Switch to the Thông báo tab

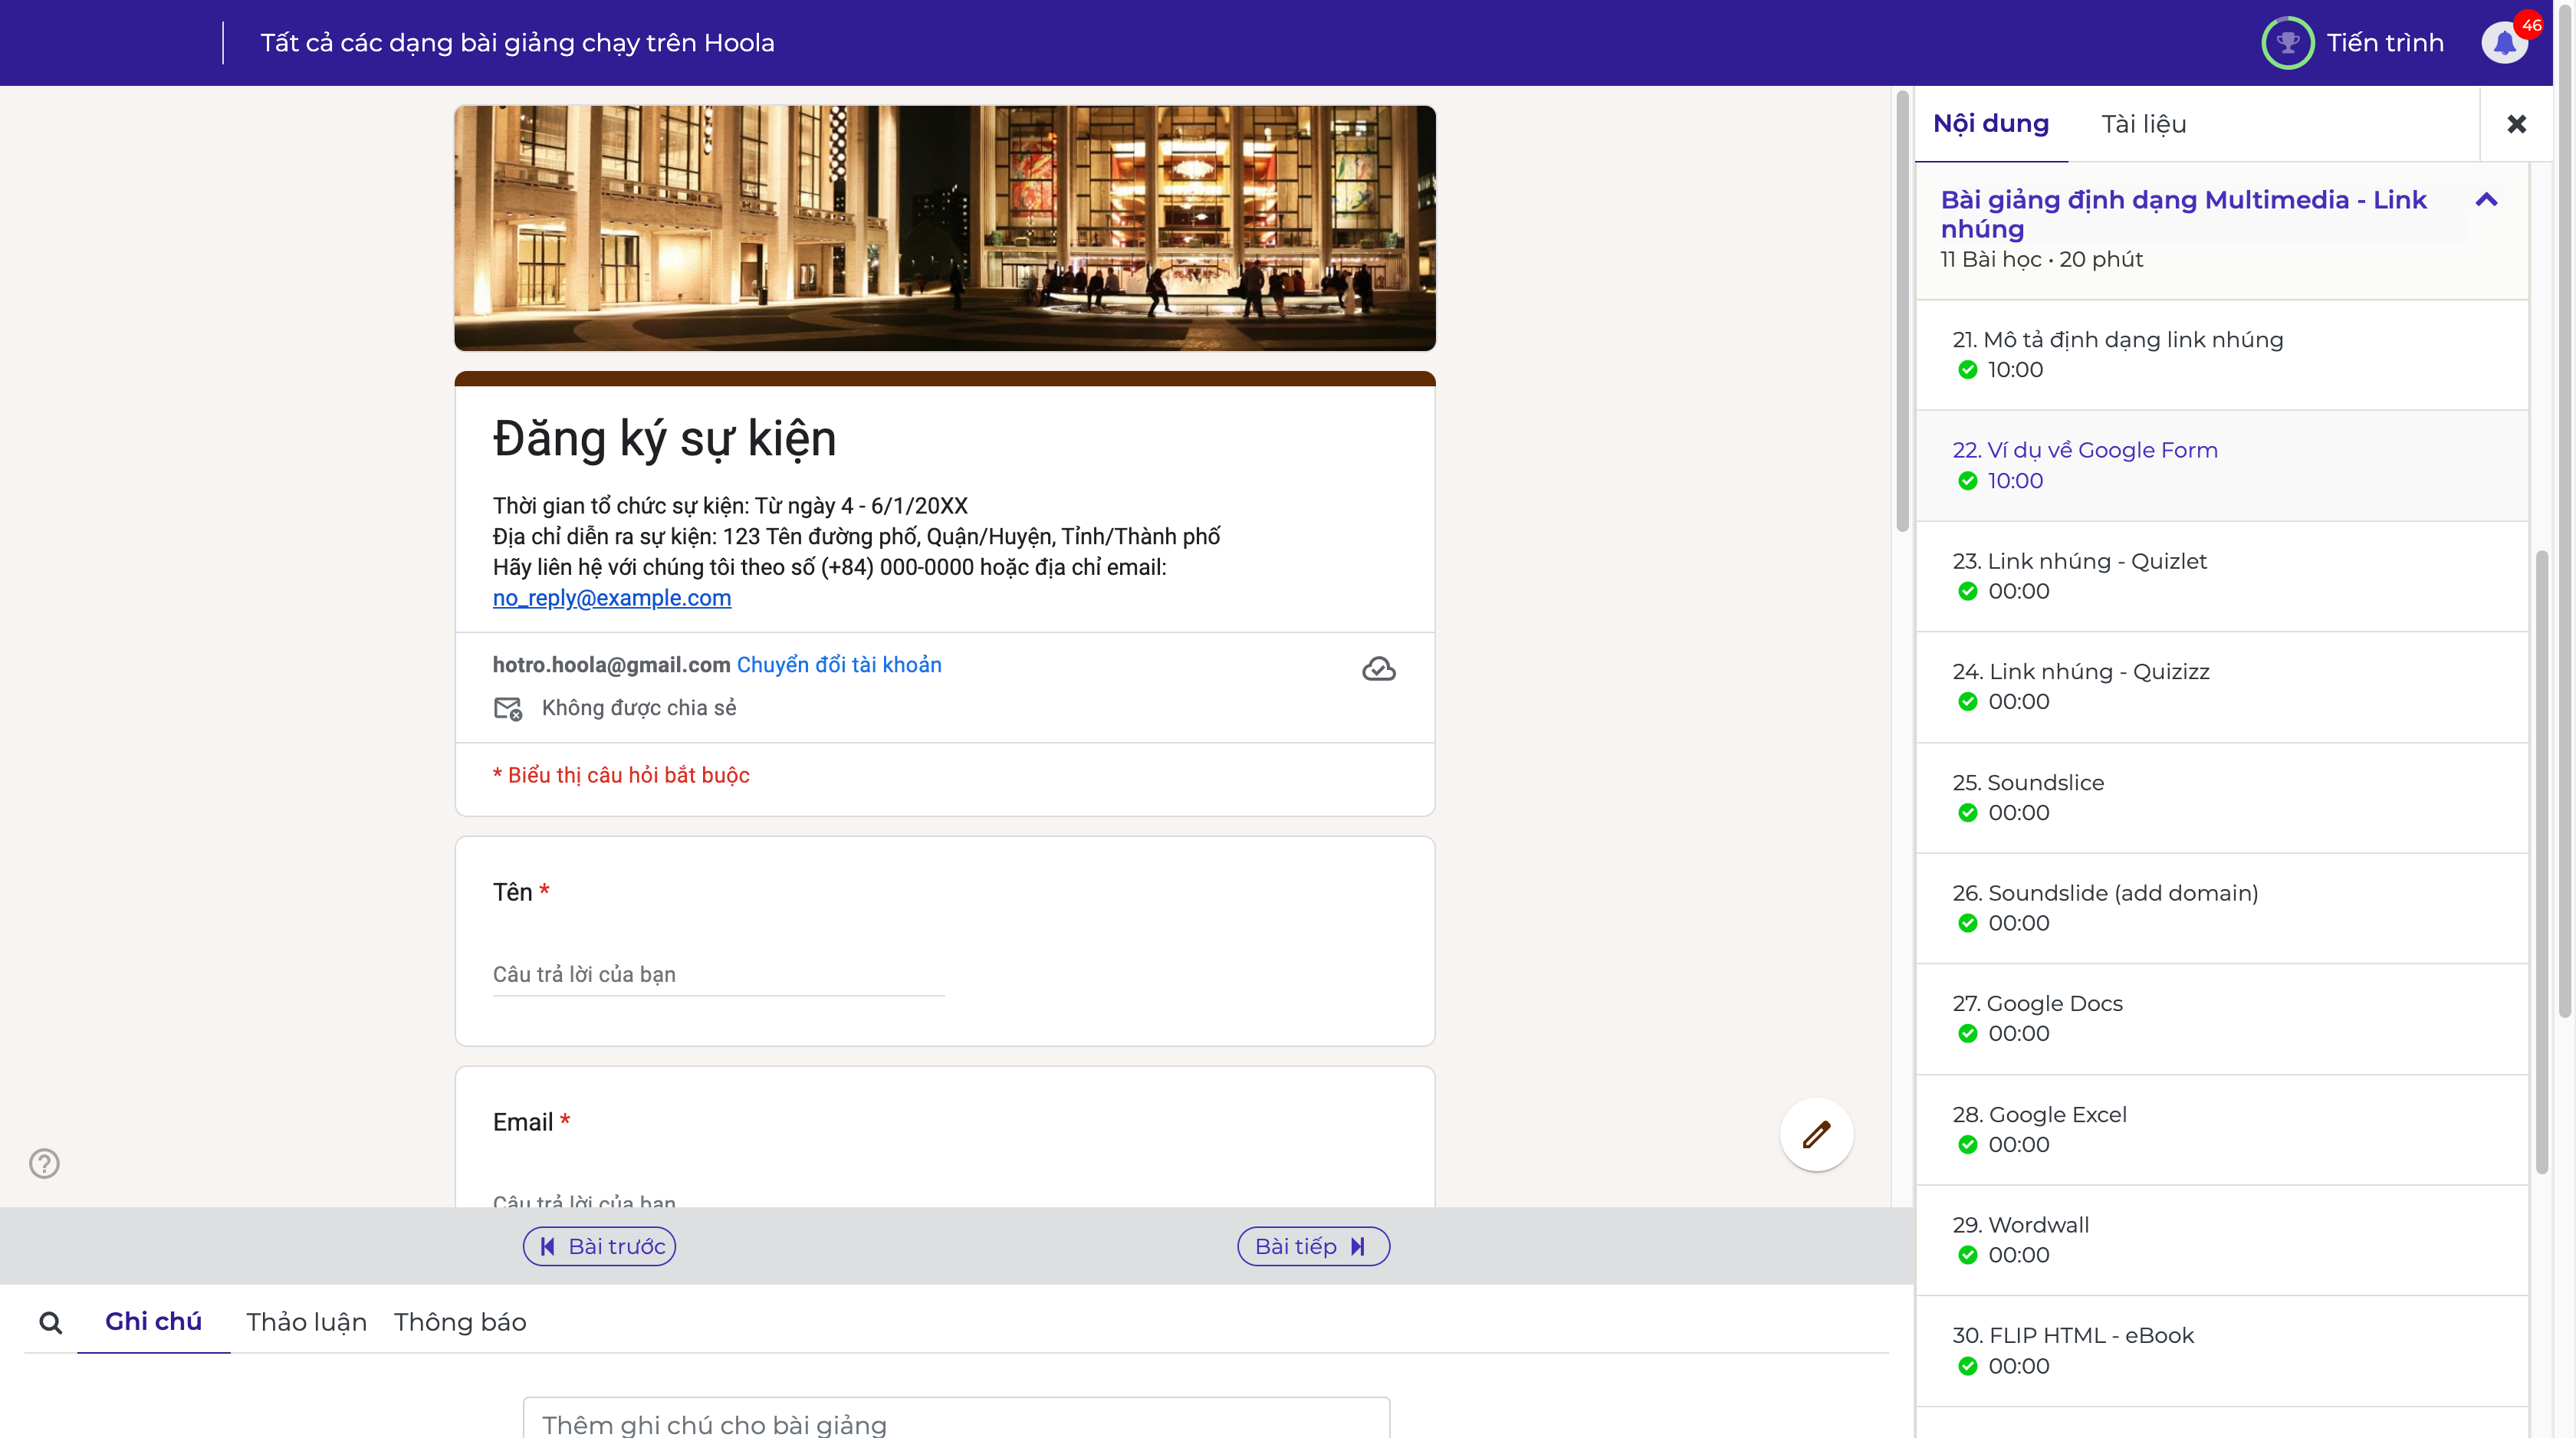click(460, 1322)
